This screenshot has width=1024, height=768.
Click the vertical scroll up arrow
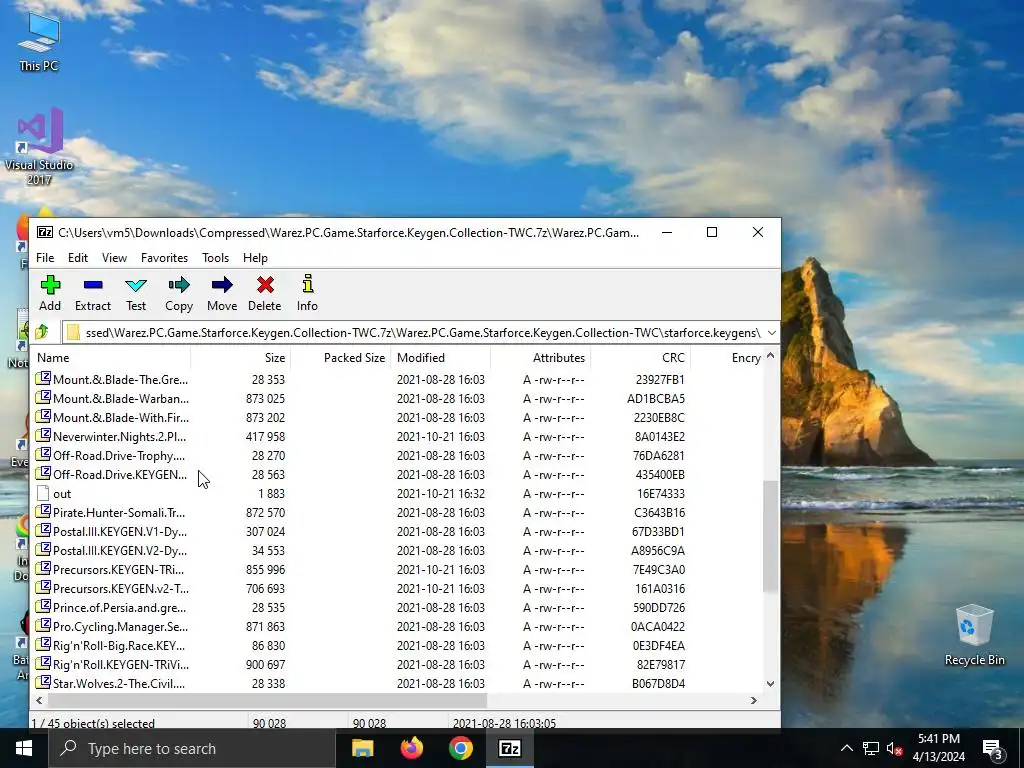(x=771, y=356)
